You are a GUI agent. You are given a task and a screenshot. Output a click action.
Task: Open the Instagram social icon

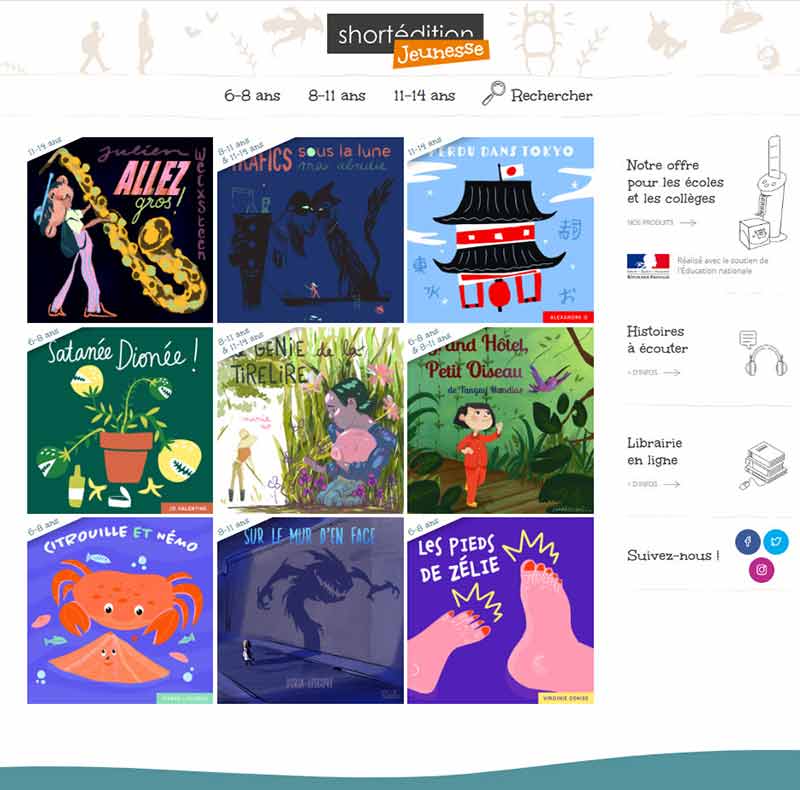click(x=762, y=570)
